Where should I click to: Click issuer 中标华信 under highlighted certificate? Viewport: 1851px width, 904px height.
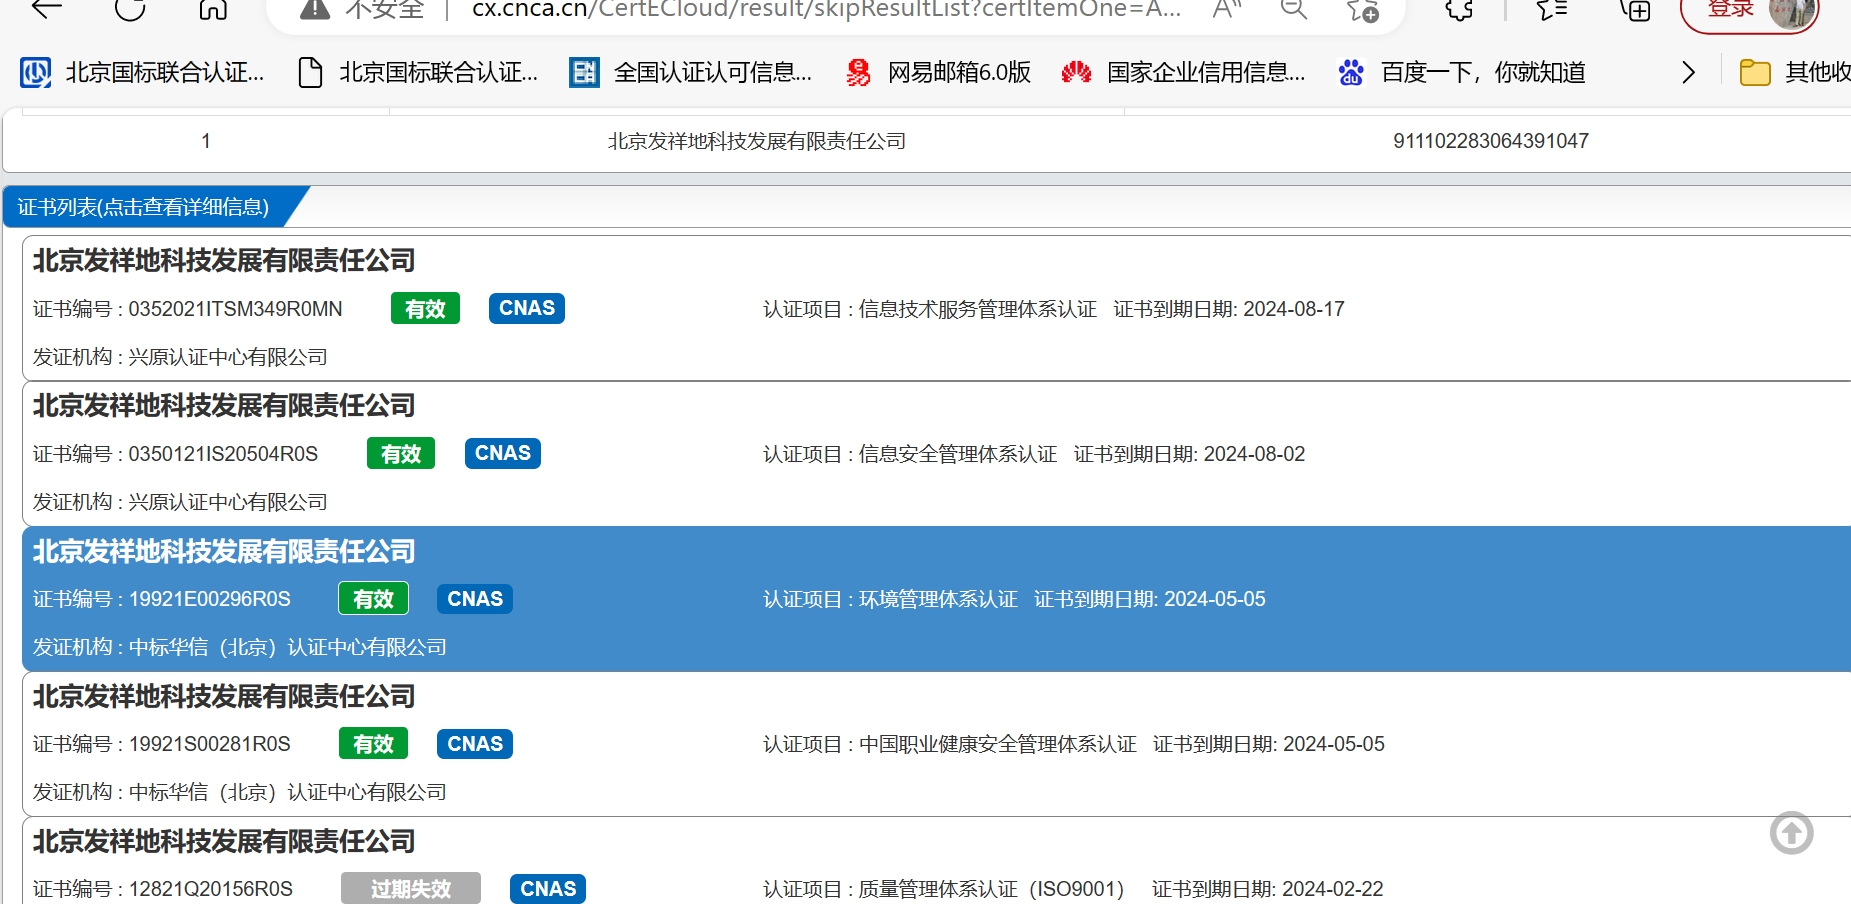tap(288, 647)
